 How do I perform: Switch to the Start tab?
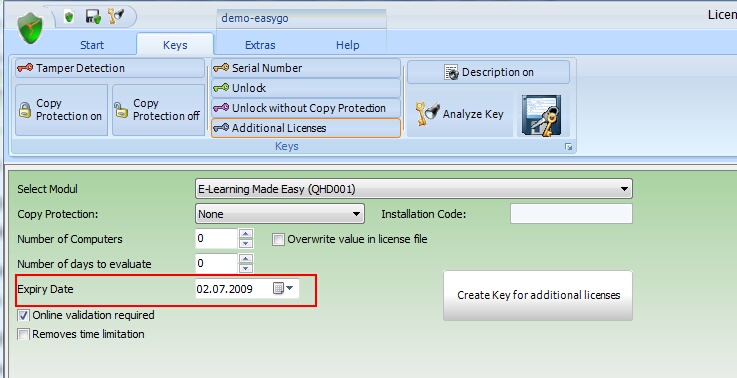tap(92, 45)
